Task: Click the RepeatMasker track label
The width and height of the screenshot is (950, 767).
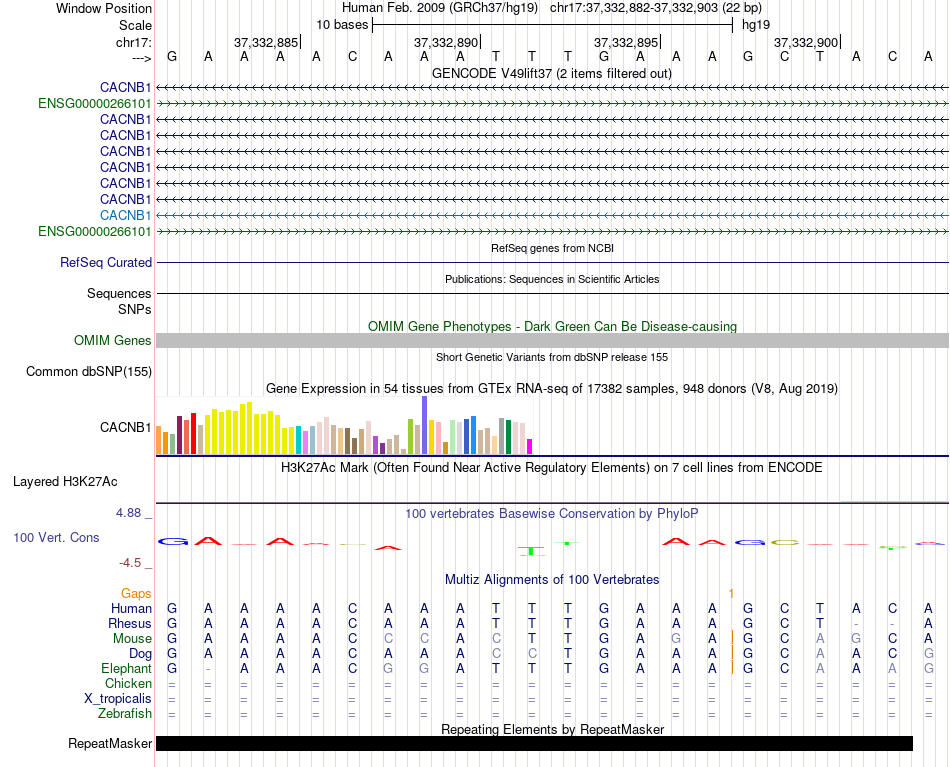Action: [110, 743]
